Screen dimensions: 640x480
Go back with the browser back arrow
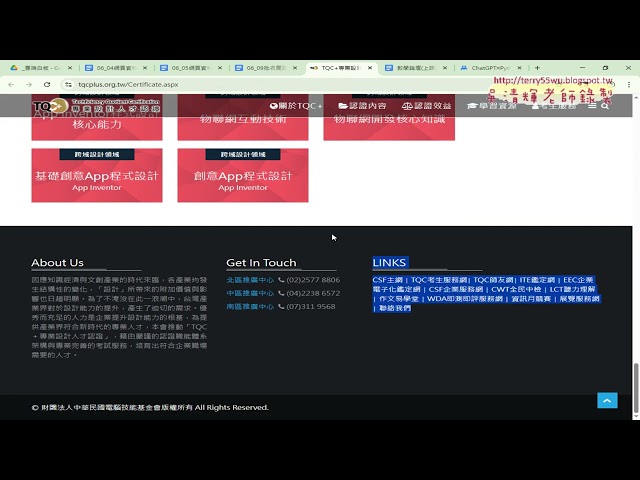click(x=11, y=84)
